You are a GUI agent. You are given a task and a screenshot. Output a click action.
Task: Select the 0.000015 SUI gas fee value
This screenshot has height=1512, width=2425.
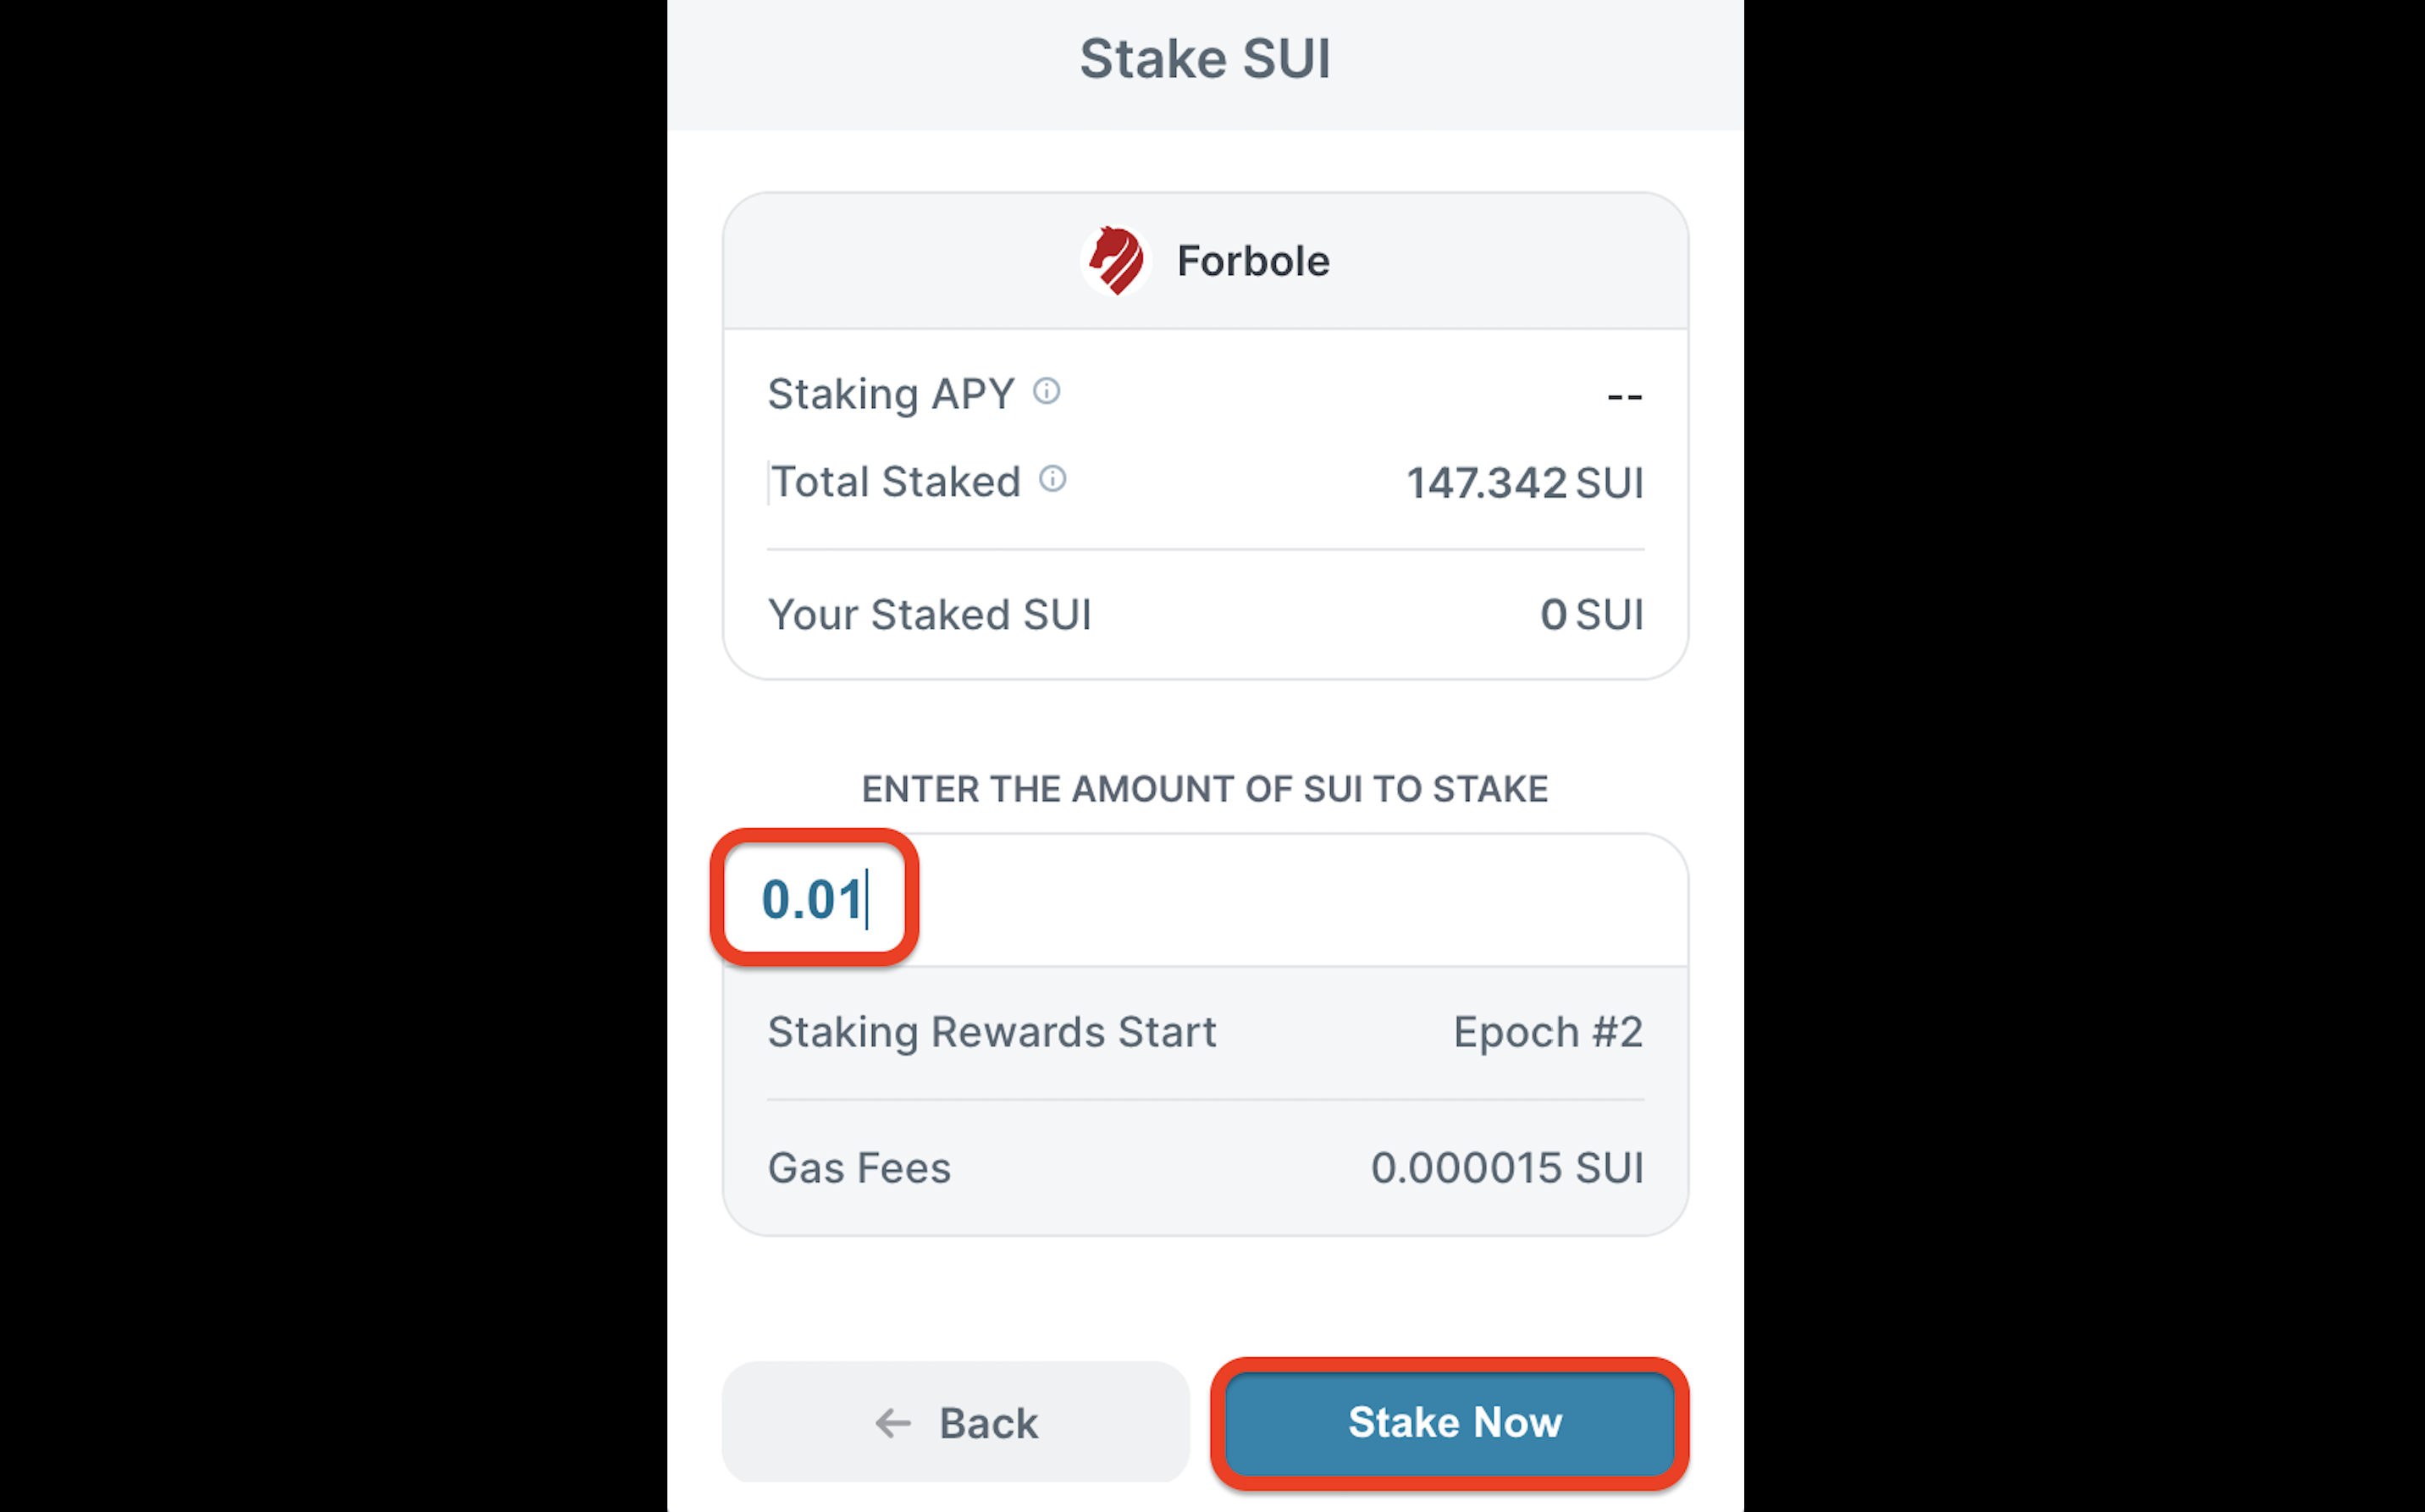click(x=1507, y=1167)
